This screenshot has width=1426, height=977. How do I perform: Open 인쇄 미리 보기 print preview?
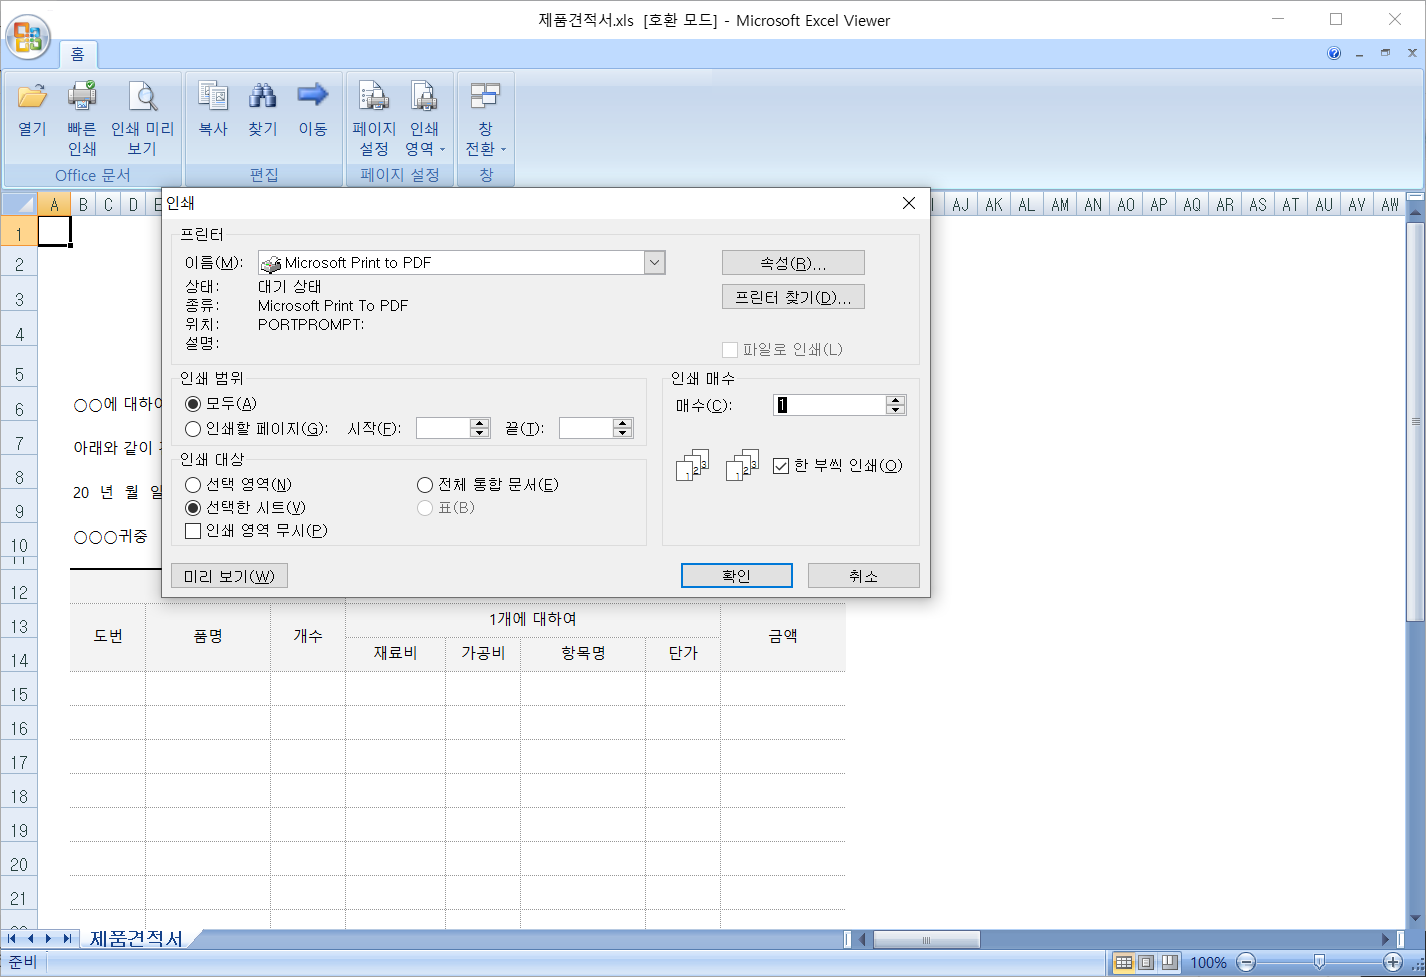(142, 119)
